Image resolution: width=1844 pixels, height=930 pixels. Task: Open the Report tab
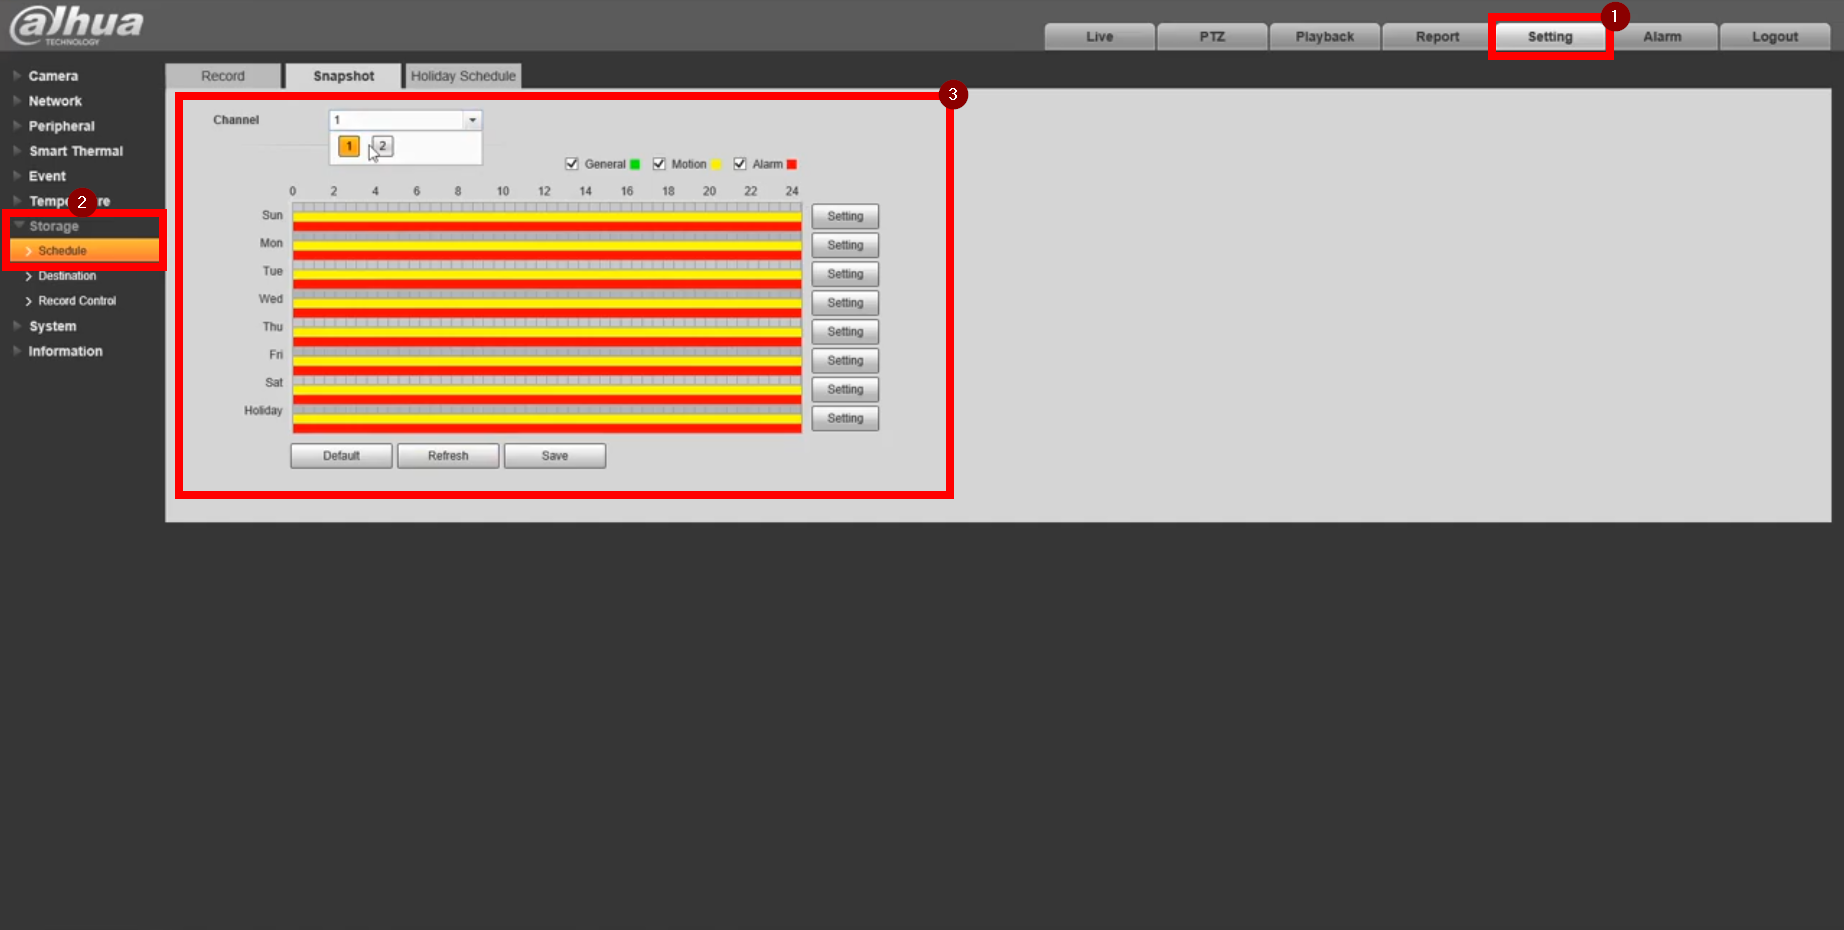pyautogui.click(x=1437, y=37)
